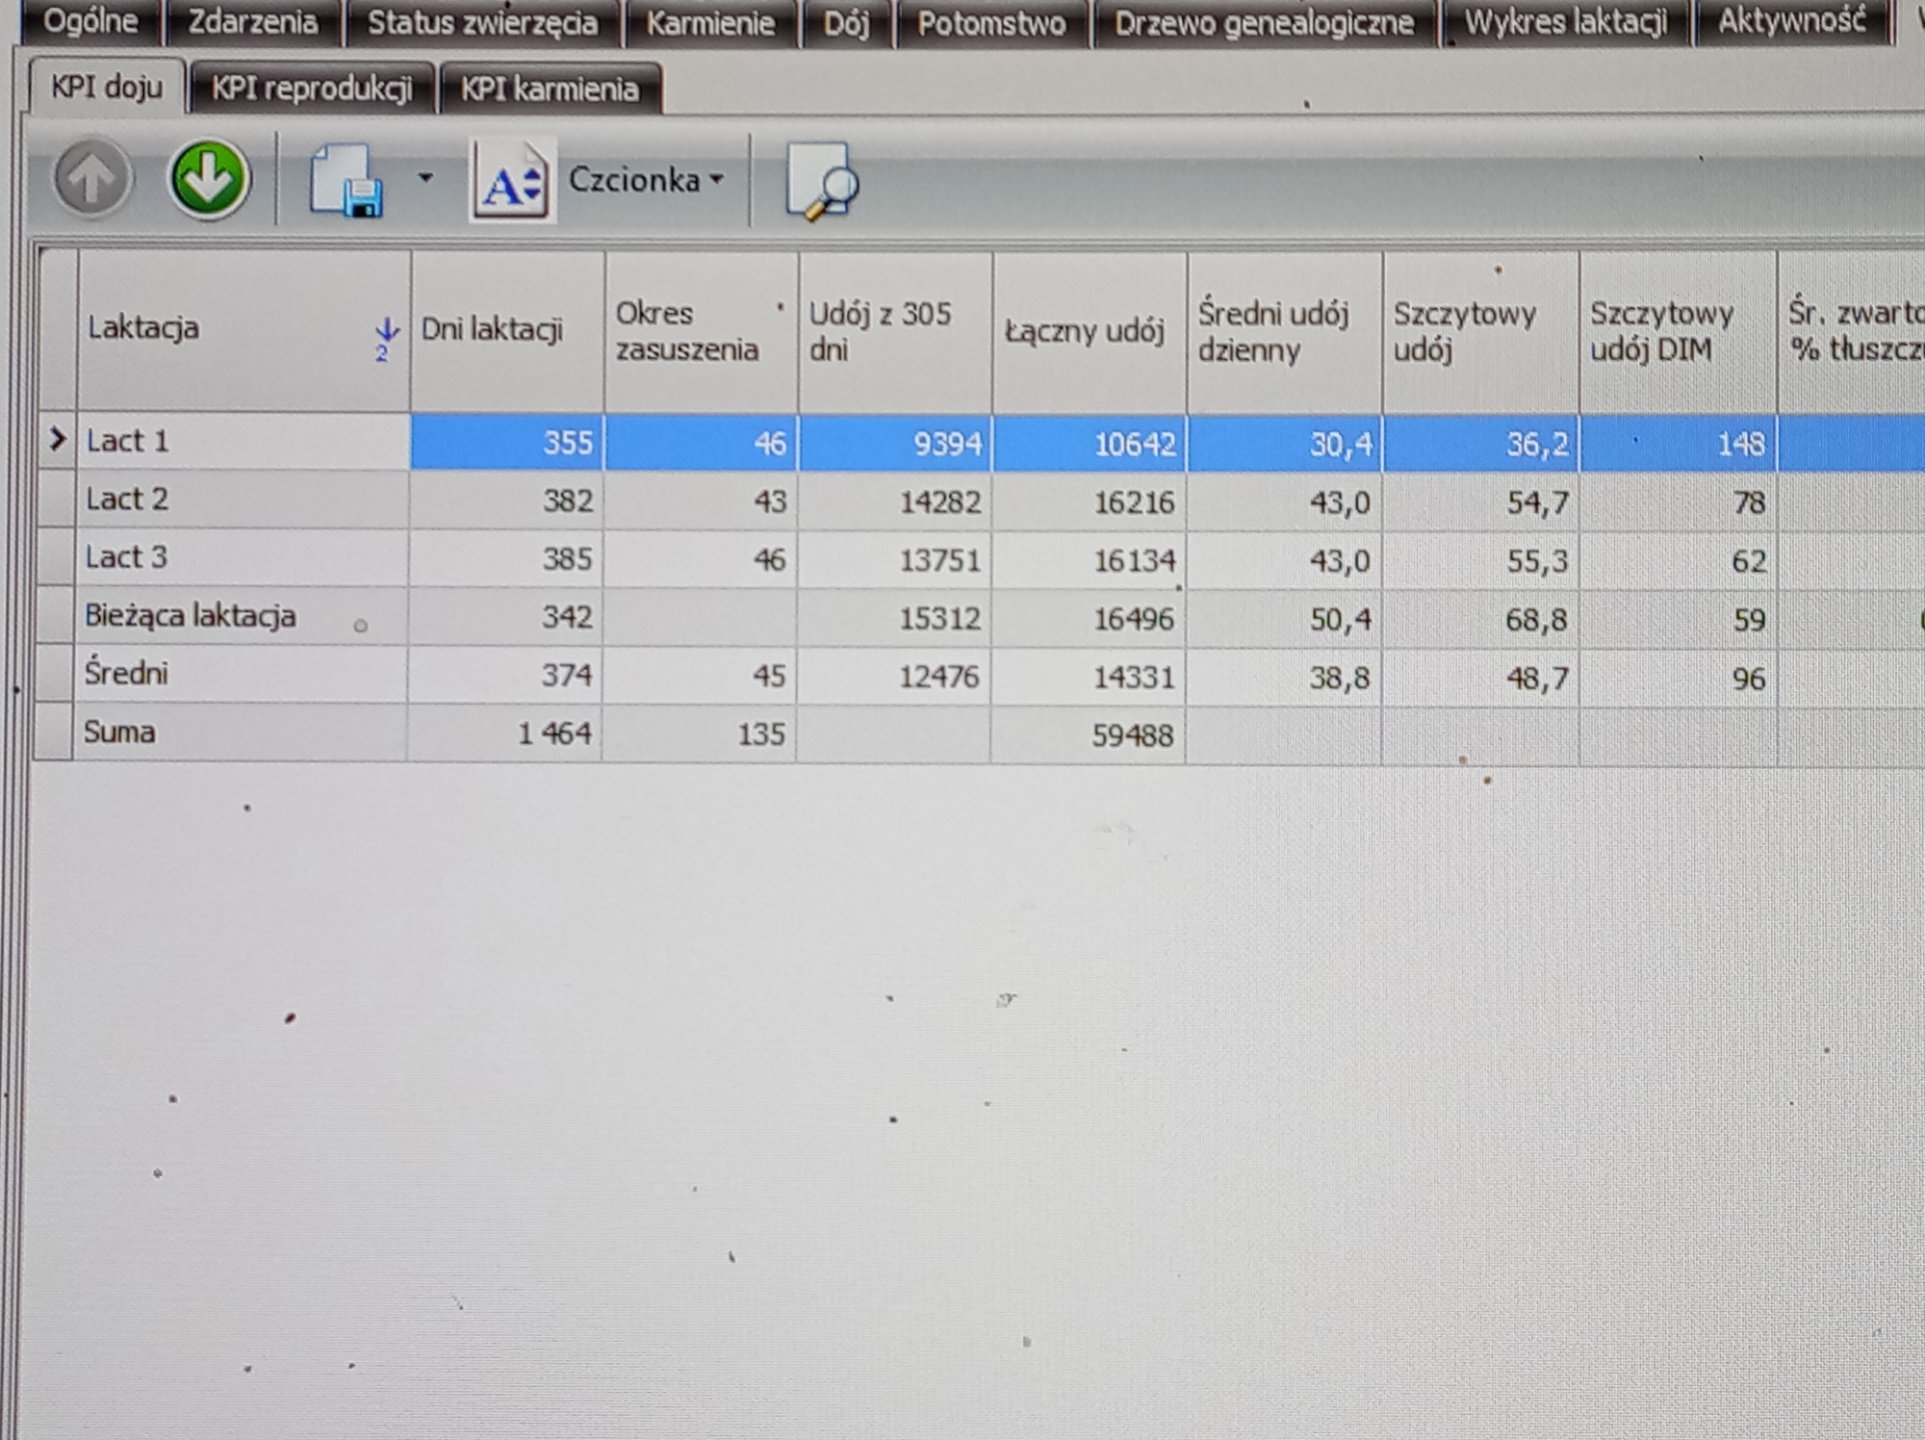The image size is (1925, 1440).
Task: Click the row indicator arrow beside Lact 1
Action: pyautogui.click(x=58, y=439)
